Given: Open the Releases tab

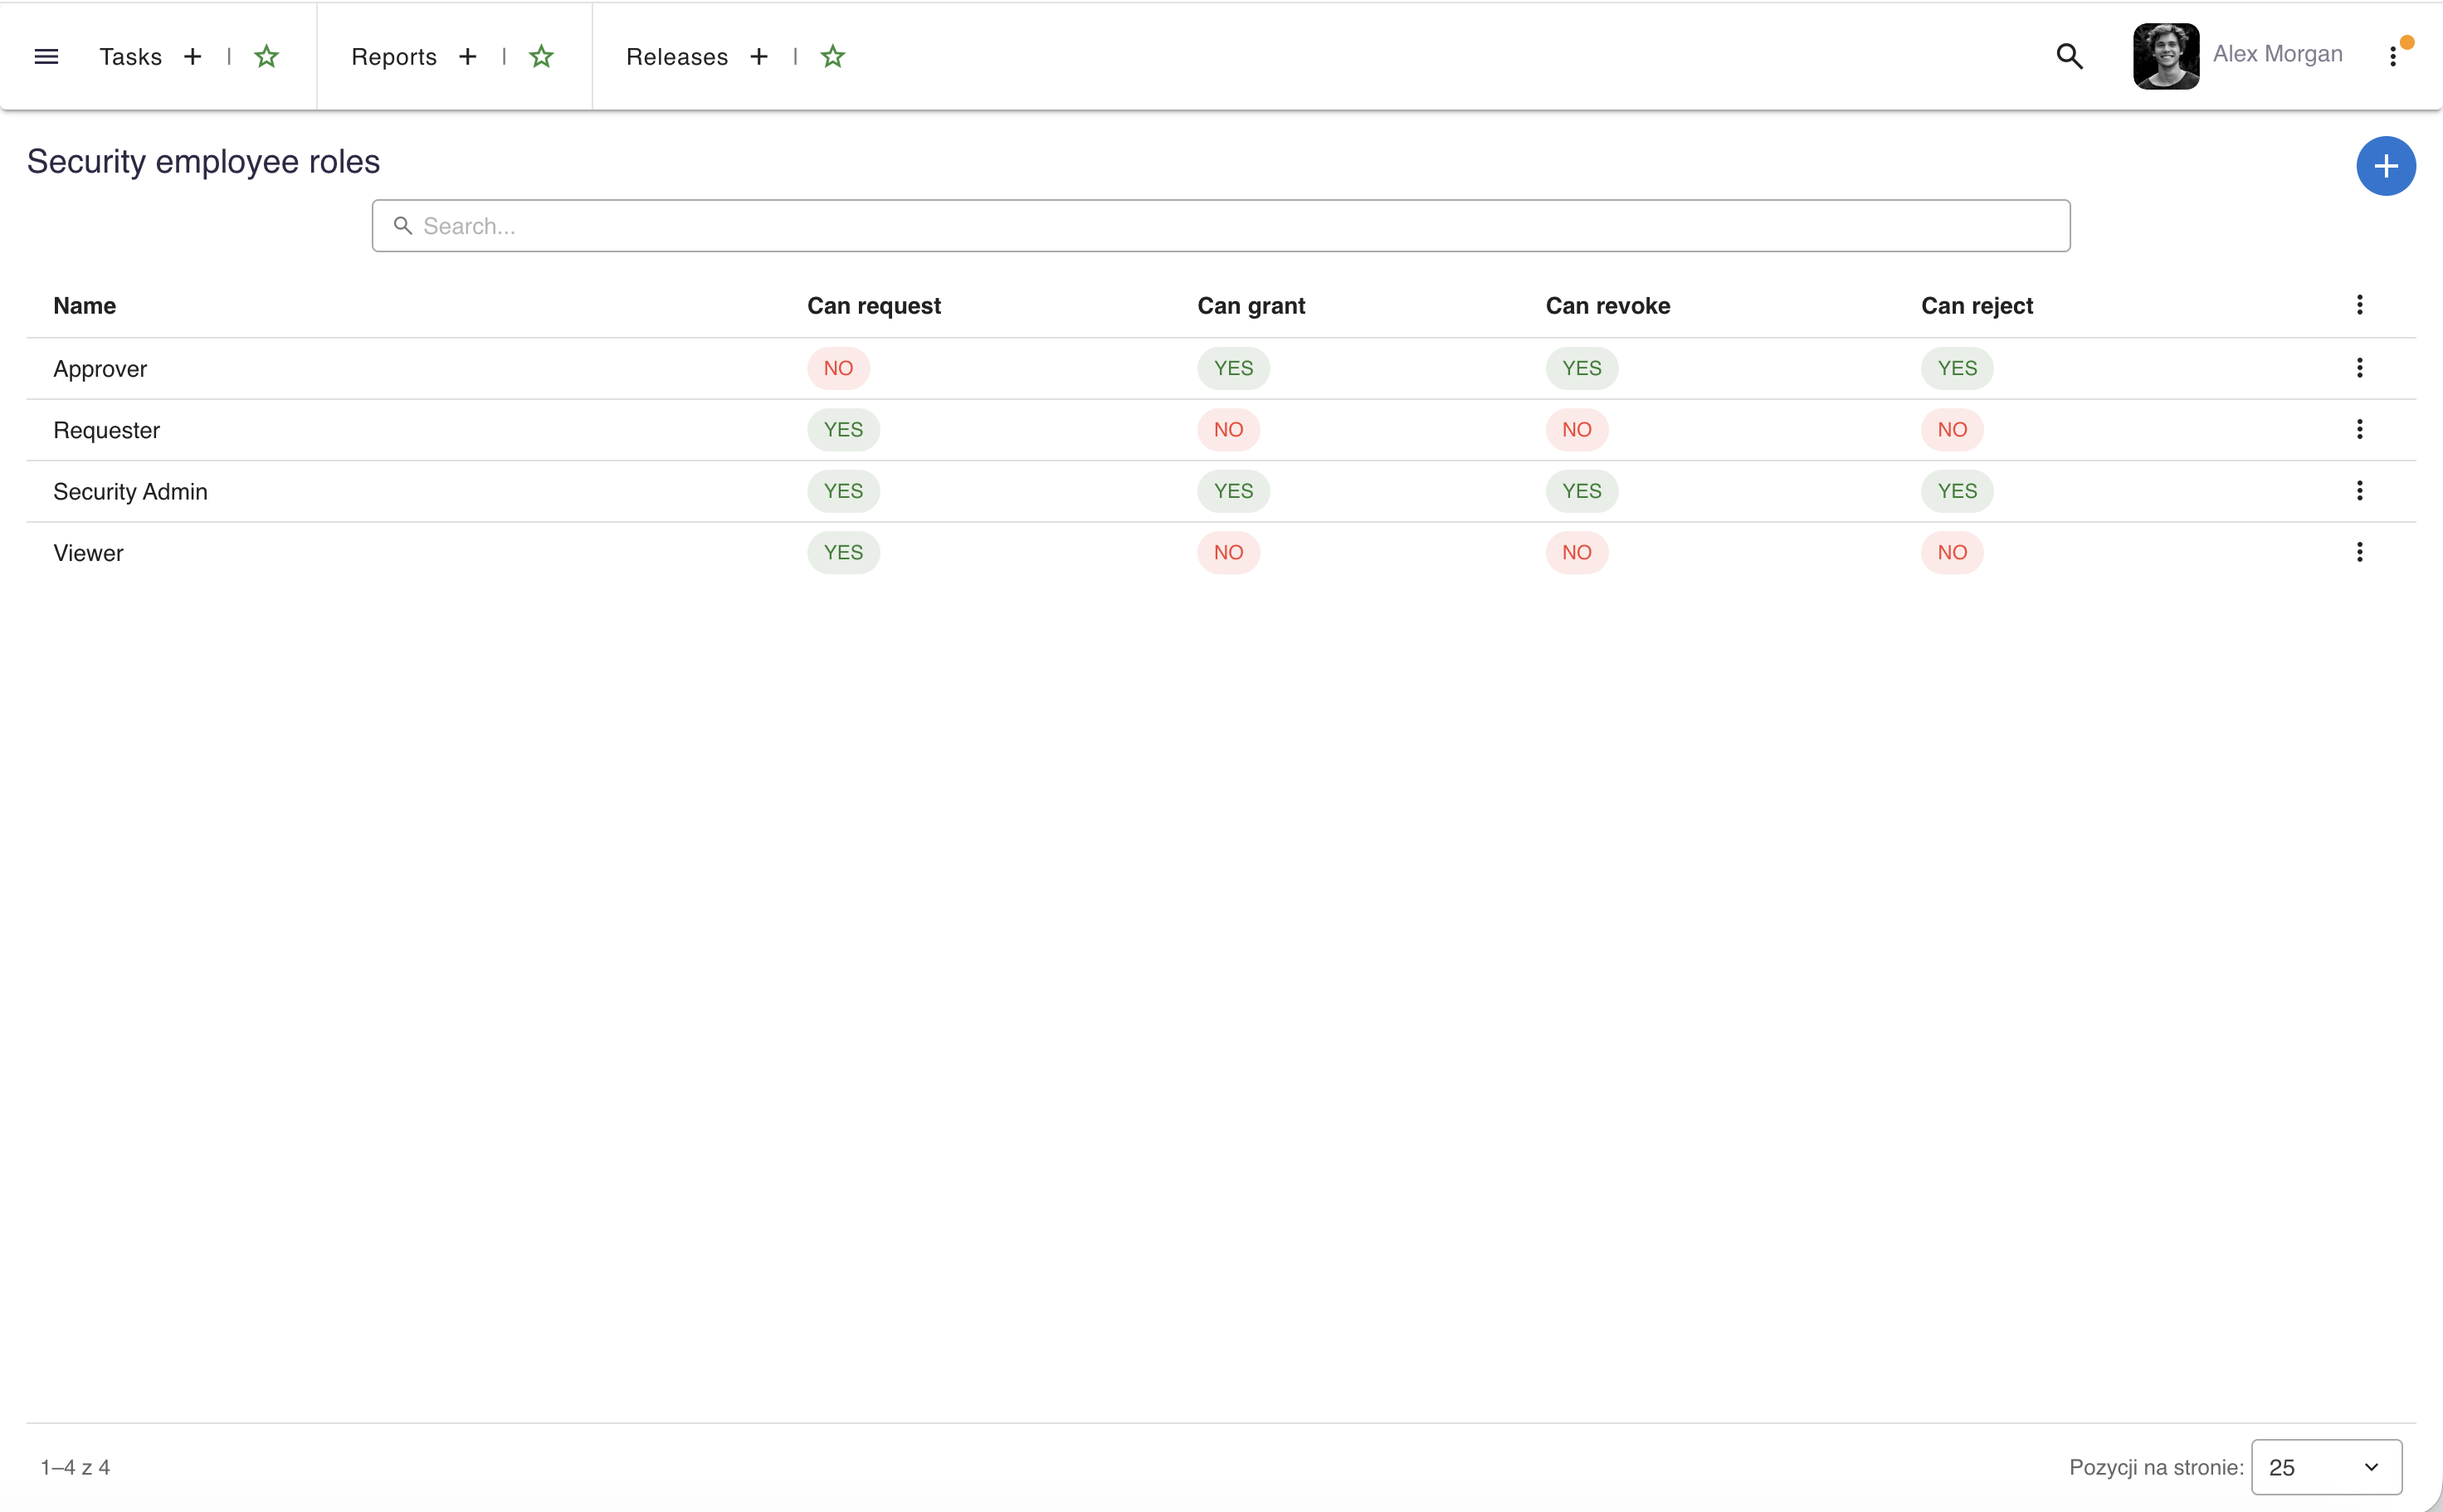Looking at the screenshot, I should [x=677, y=57].
